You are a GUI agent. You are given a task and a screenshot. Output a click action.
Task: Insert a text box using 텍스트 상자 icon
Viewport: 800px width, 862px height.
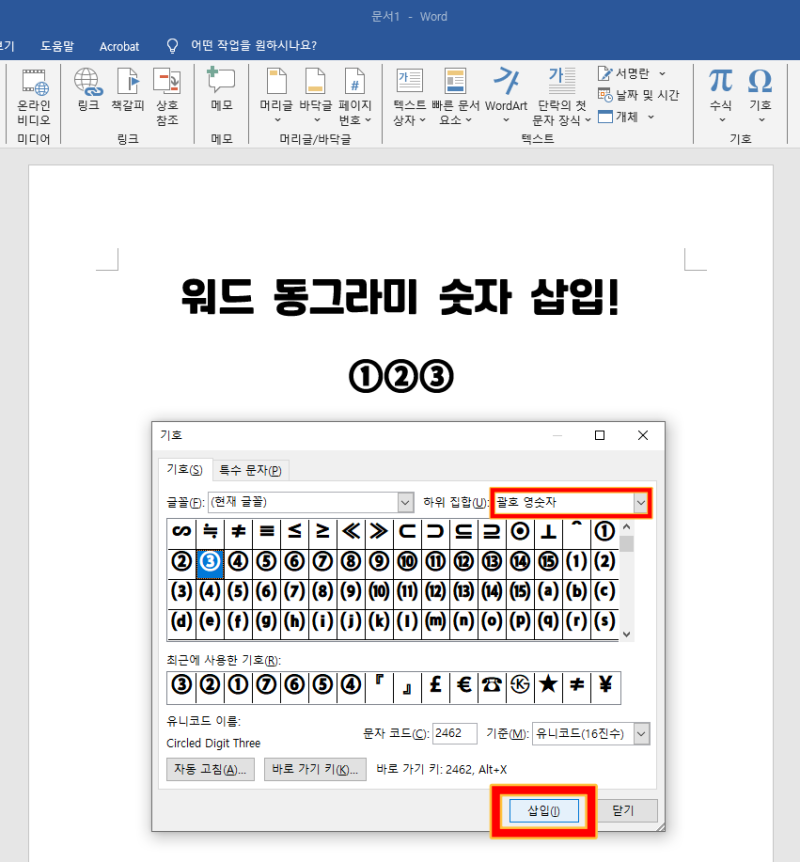point(409,90)
